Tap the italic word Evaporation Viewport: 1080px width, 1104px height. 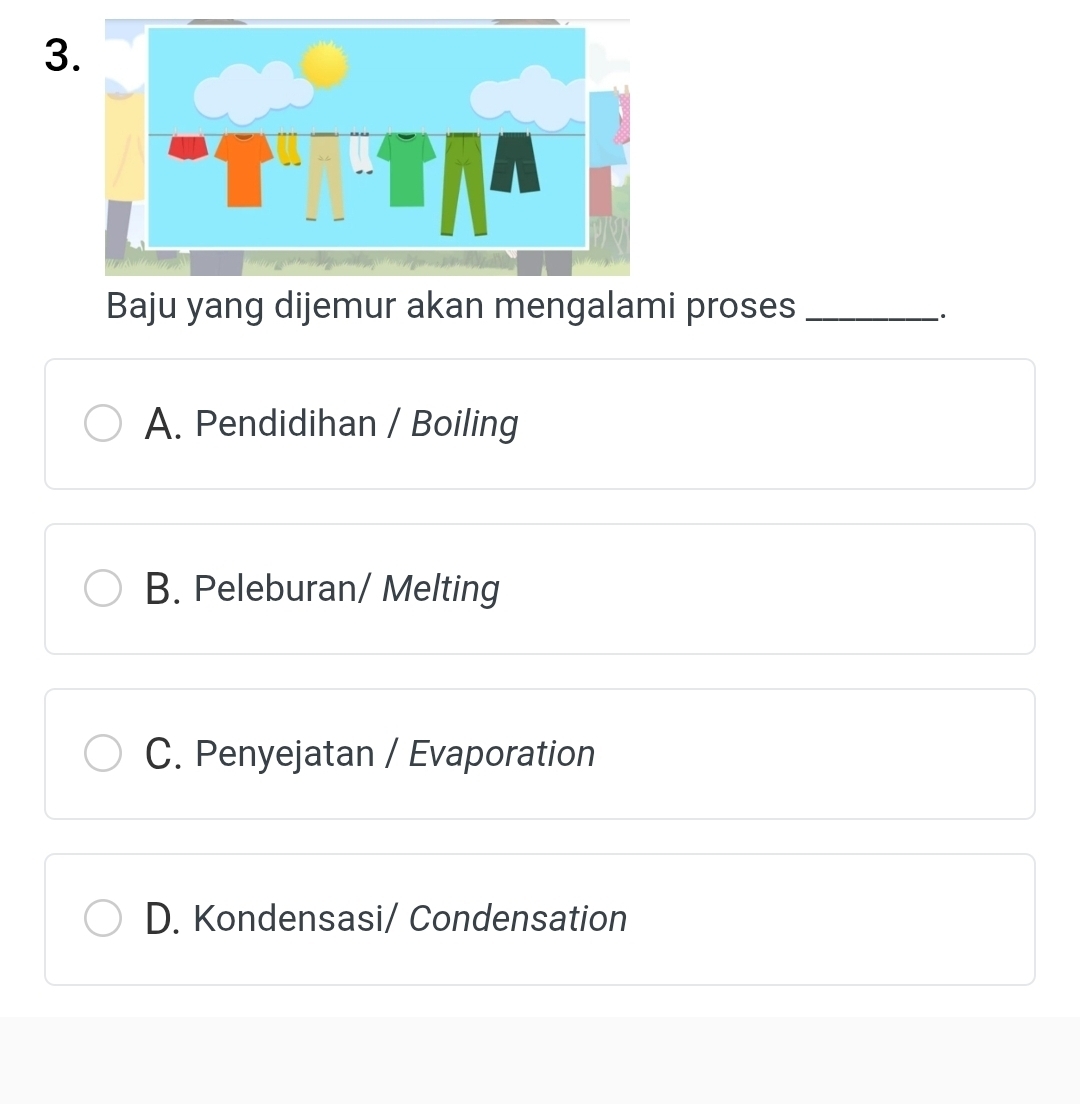(x=502, y=754)
